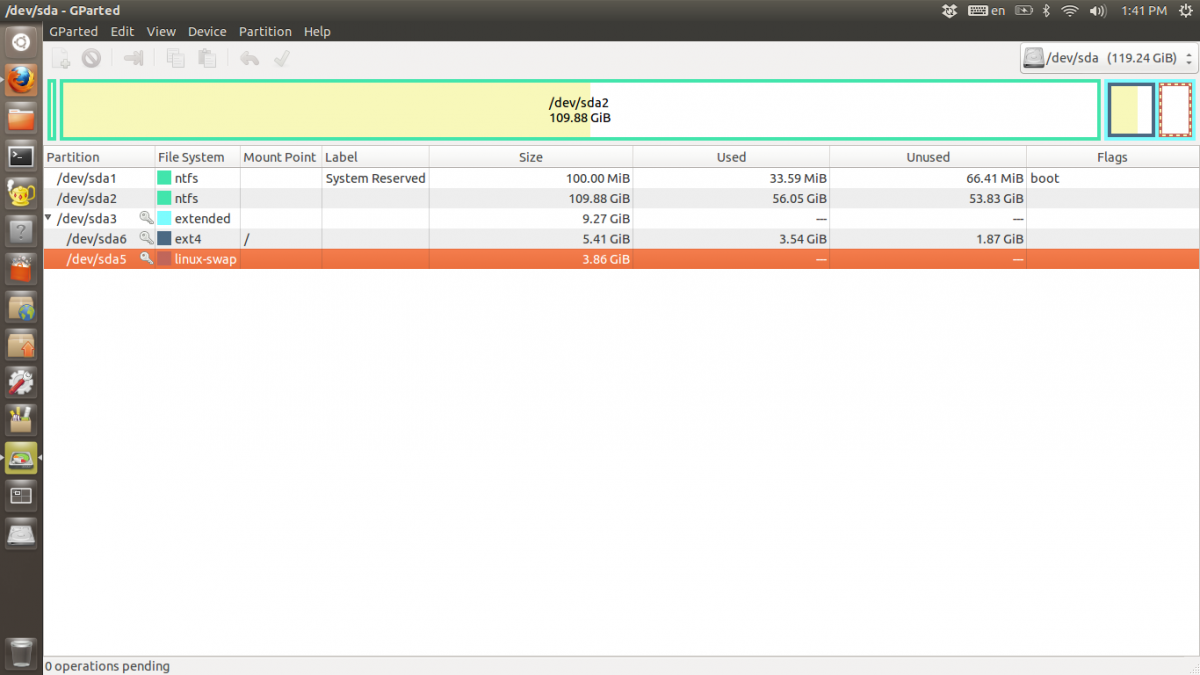Open the Edit menu
Screen dimensions: 1200x675
point(122,31)
